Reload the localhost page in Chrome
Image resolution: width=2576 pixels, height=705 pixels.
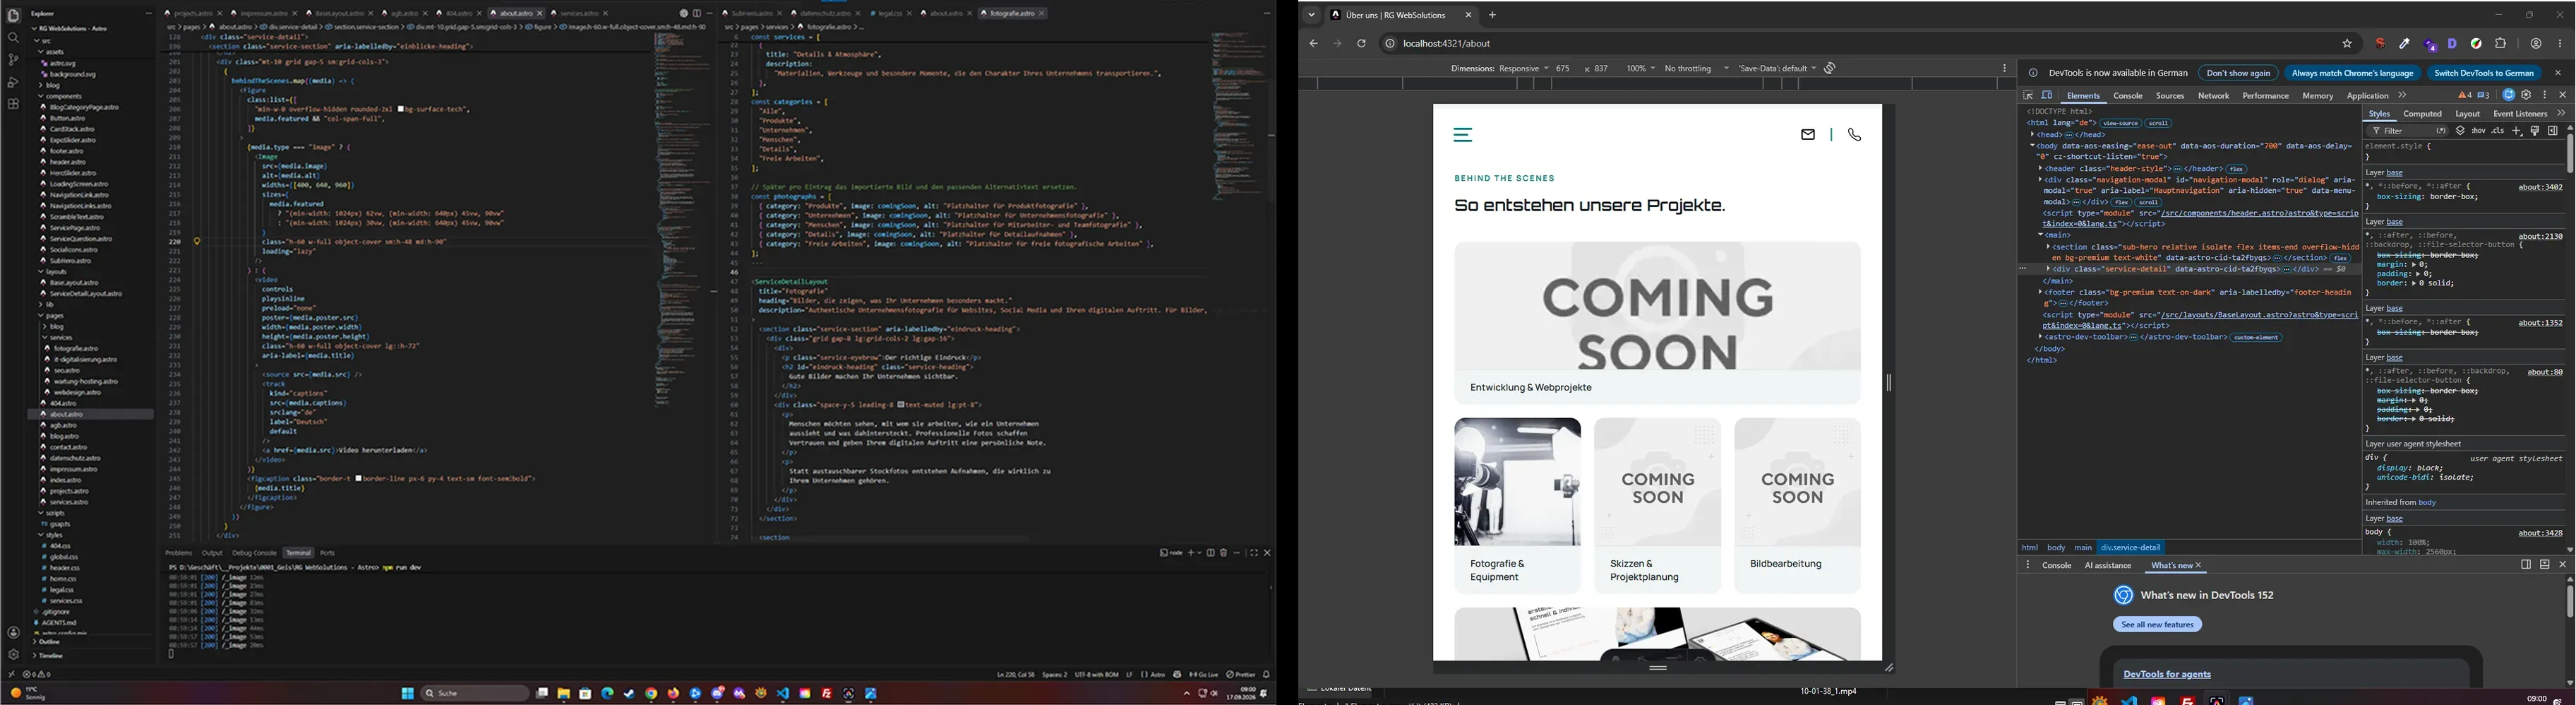tap(1361, 44)
